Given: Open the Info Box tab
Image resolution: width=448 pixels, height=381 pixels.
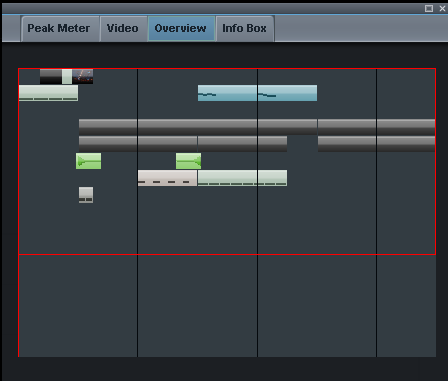Looking at the screenshot, I should 244,29.
